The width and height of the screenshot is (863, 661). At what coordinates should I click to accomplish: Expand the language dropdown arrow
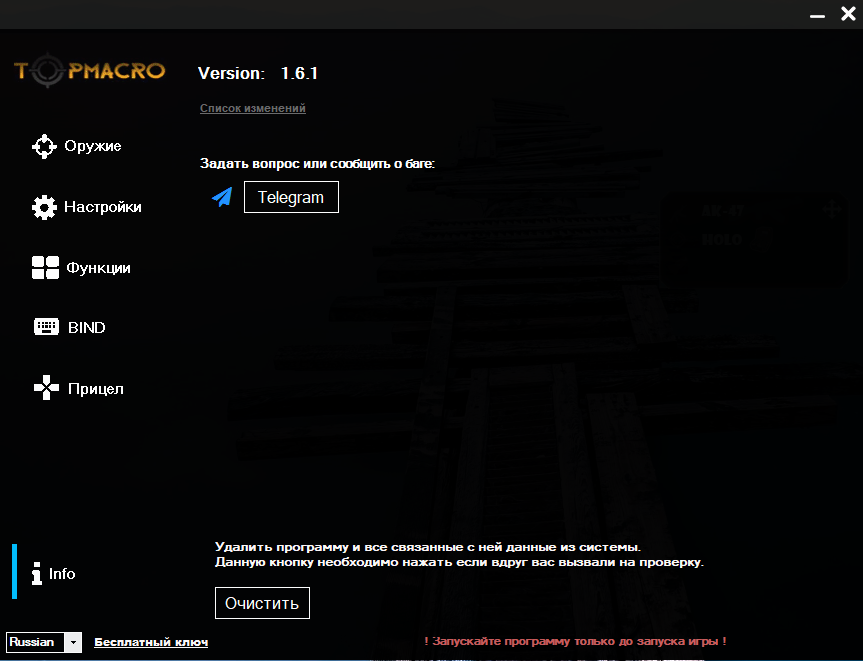(73, 642)
